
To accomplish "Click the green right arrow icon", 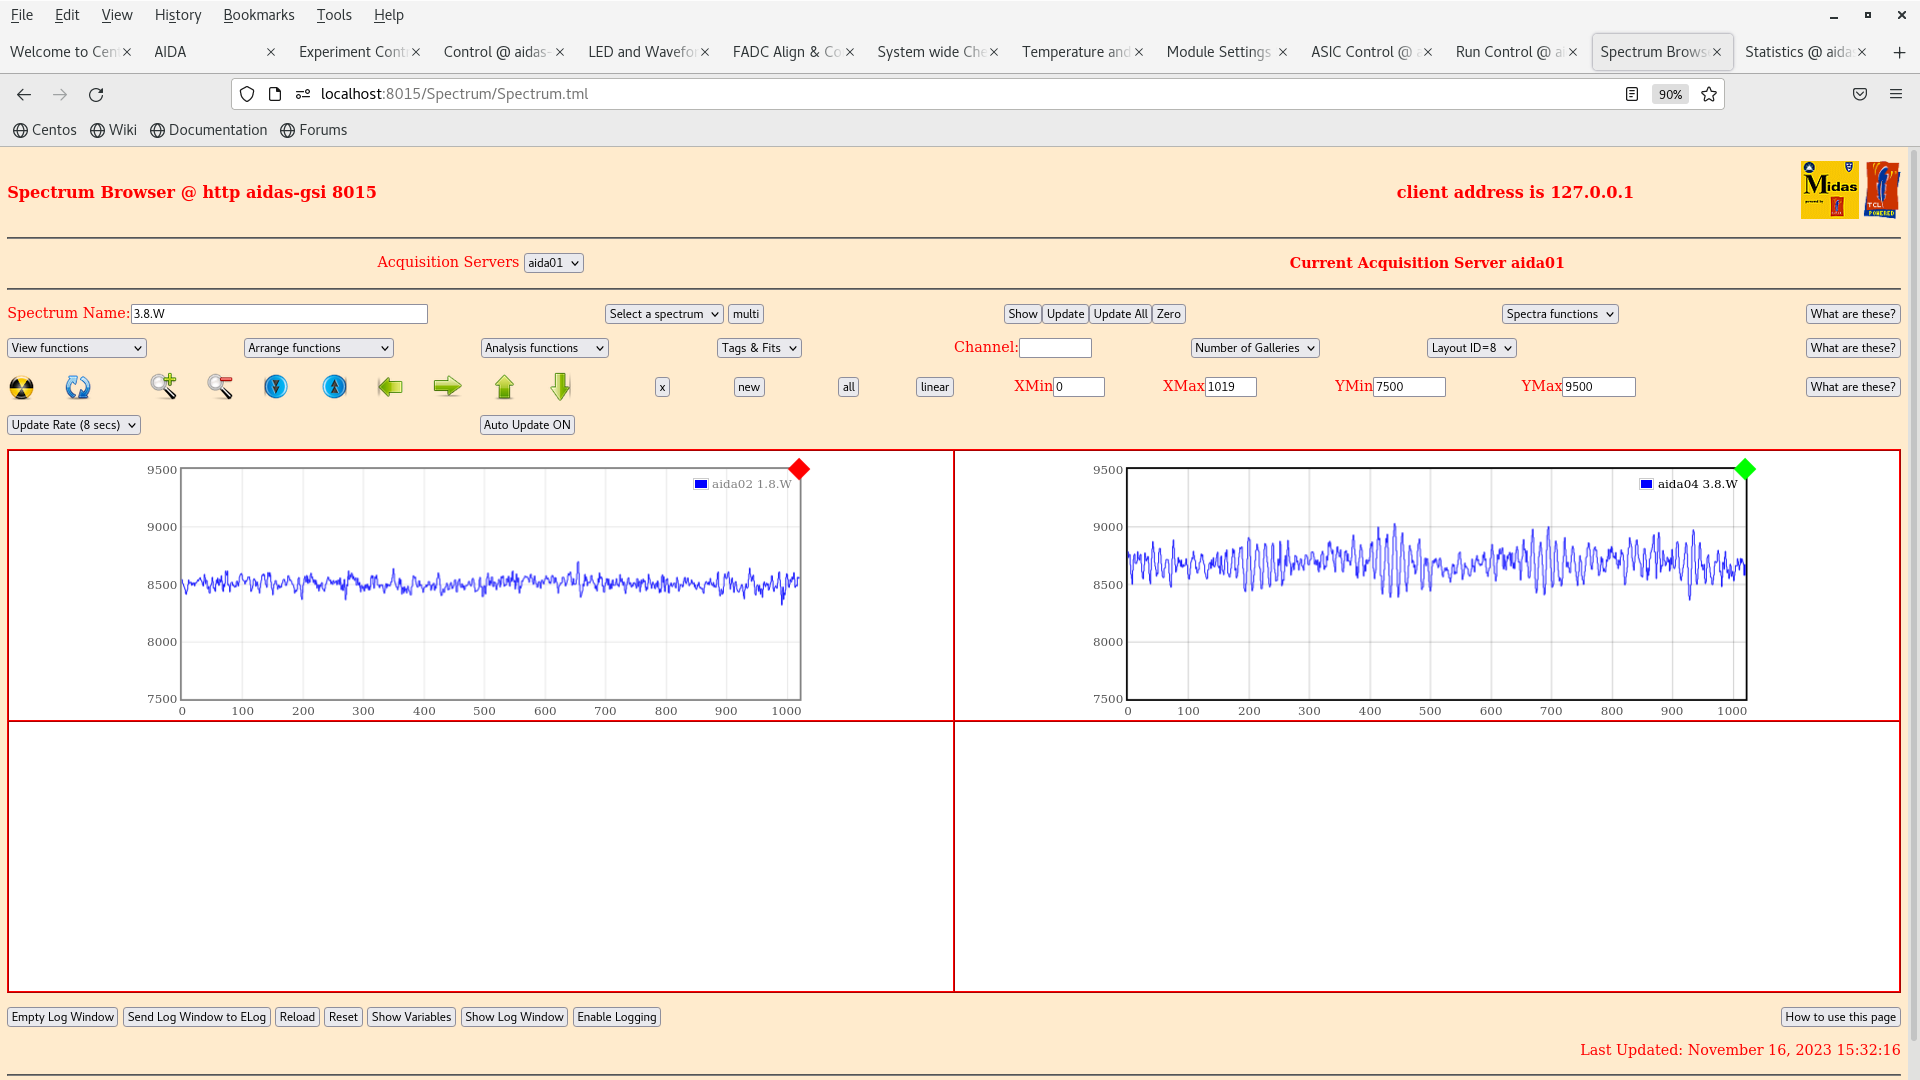I will (447, 387).
